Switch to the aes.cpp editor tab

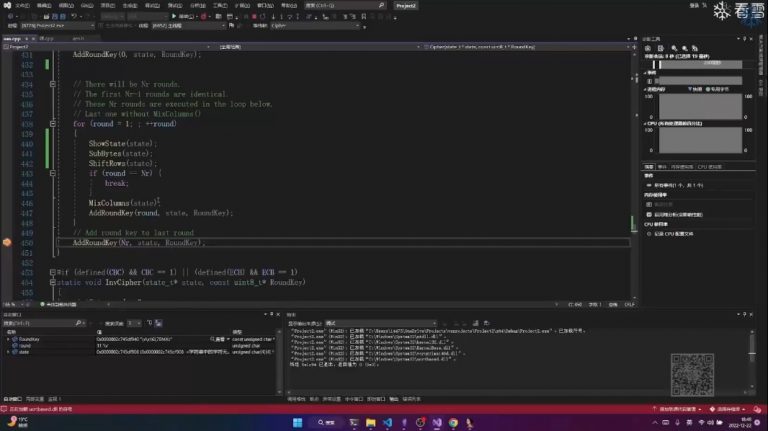point(14,37)
